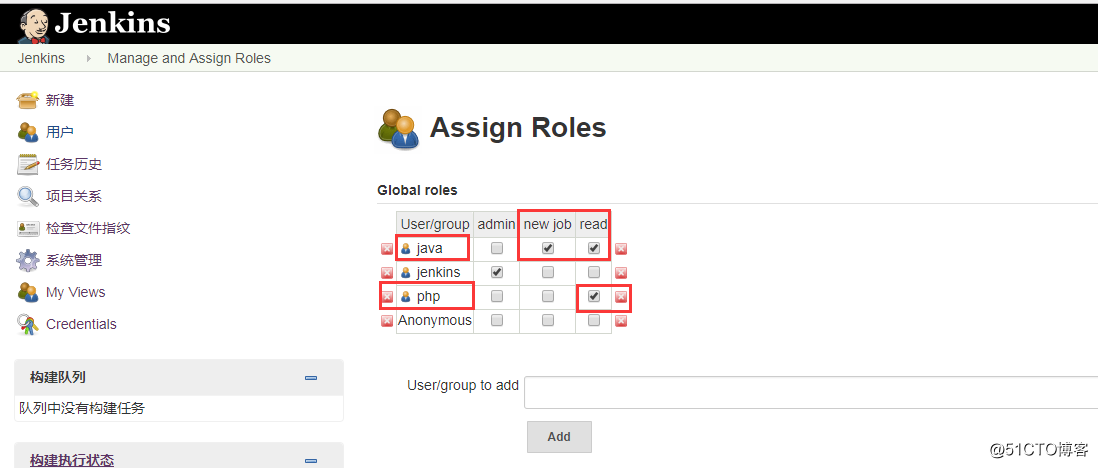Viewport: 1098px width, 468px height.
Task: Collapse the 构建队列 panel
Action: (311, 378)
